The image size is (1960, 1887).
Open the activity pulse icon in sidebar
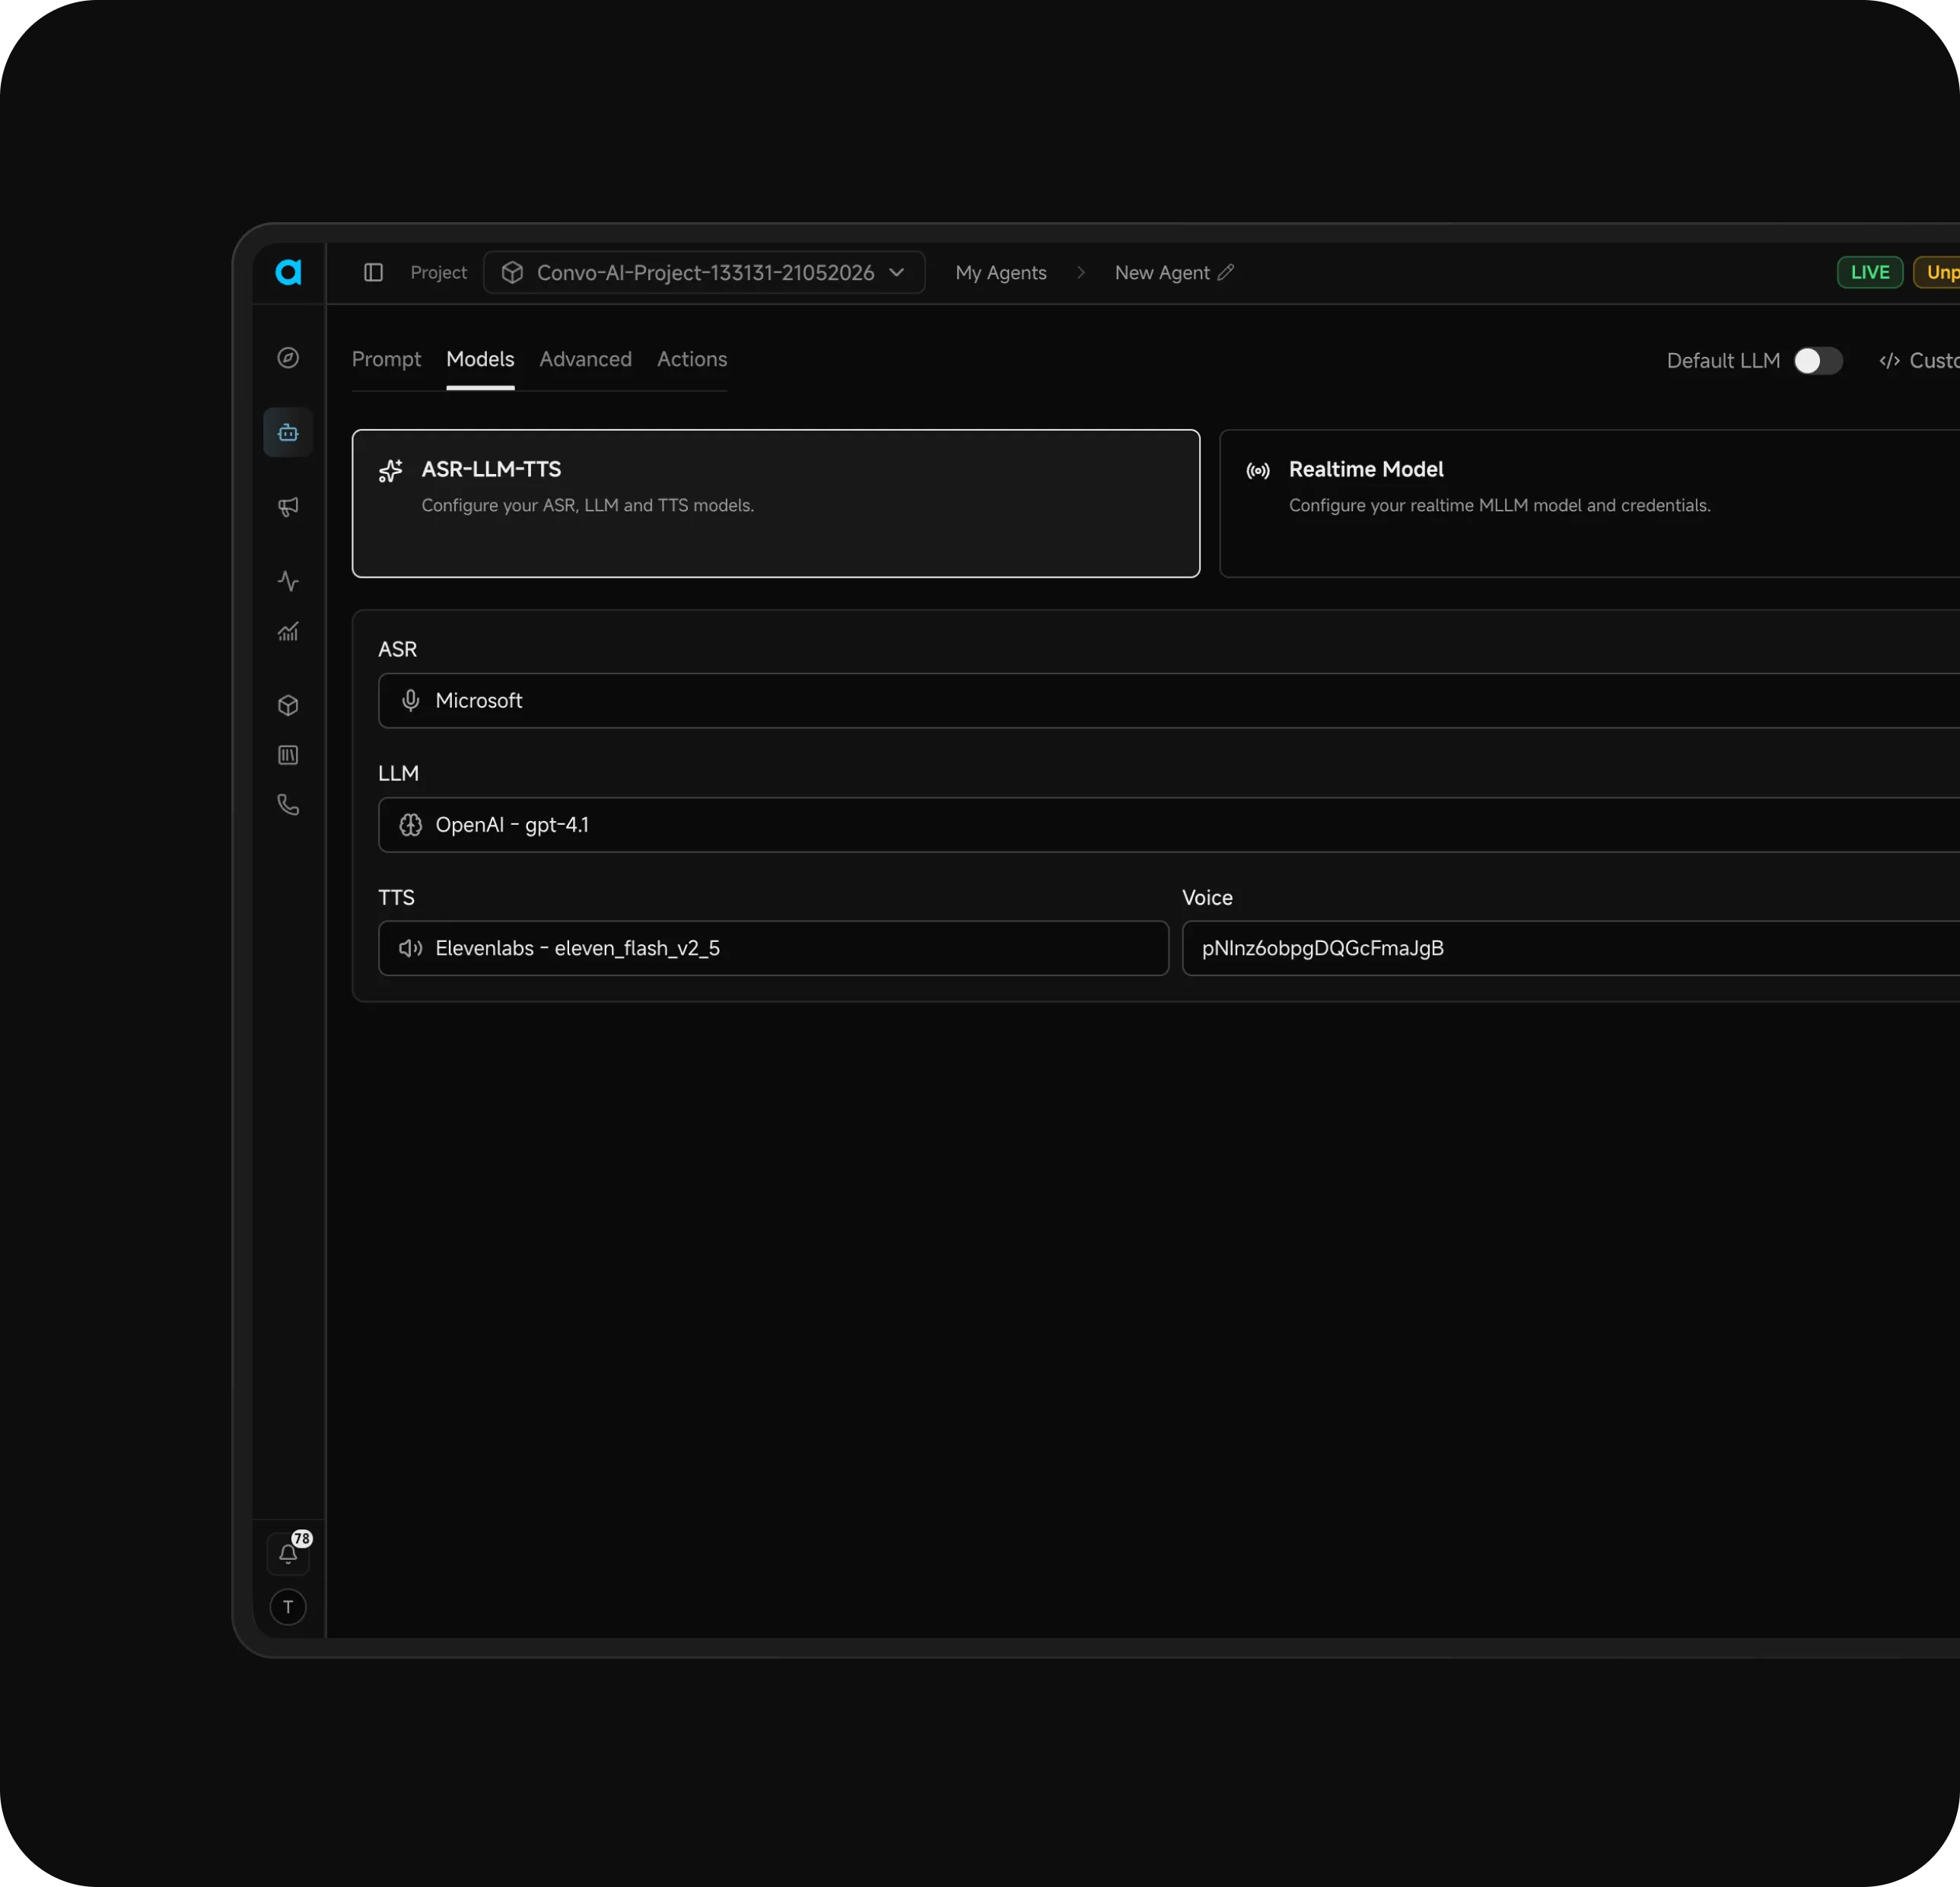pos(288,581)
